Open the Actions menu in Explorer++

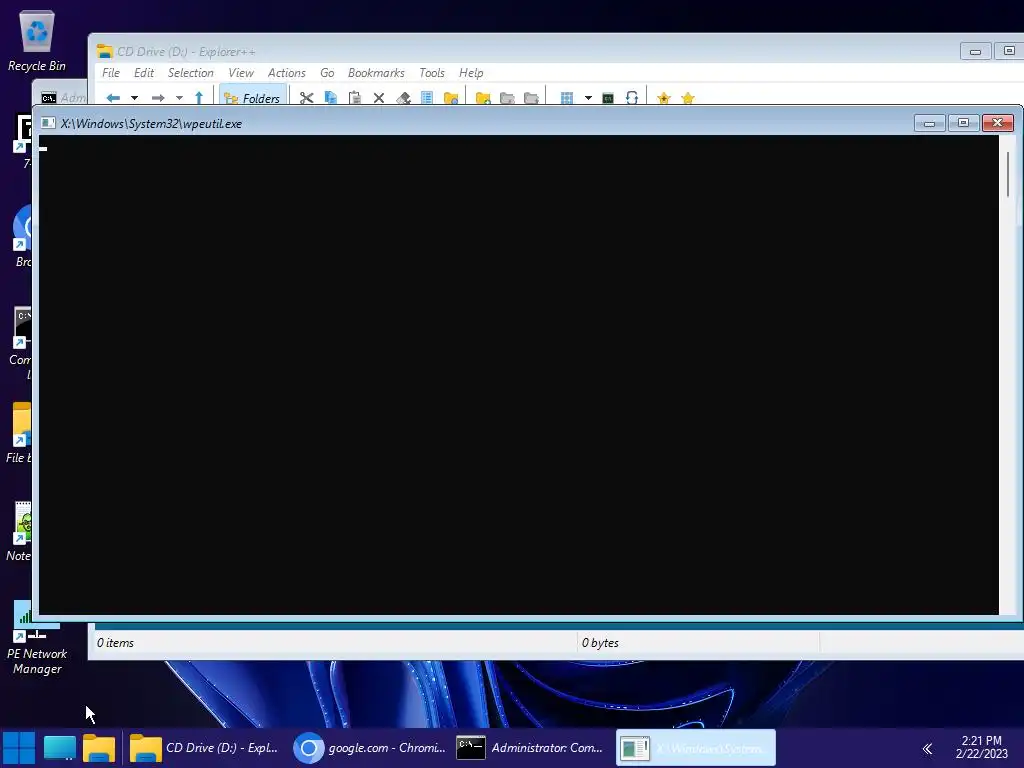coord(286,72)
